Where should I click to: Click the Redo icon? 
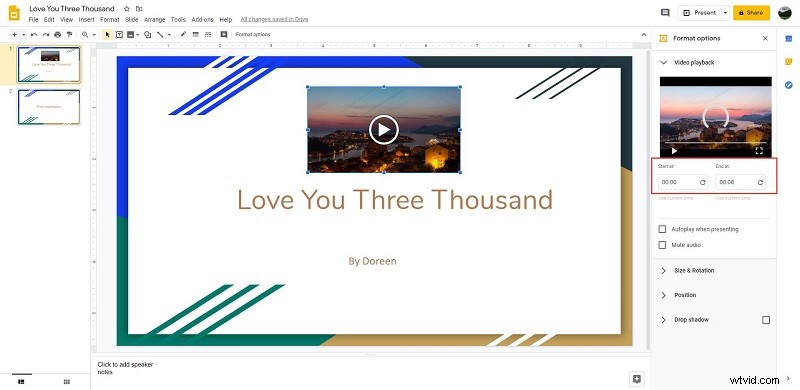pyautogui.click(x=46, y=35)
